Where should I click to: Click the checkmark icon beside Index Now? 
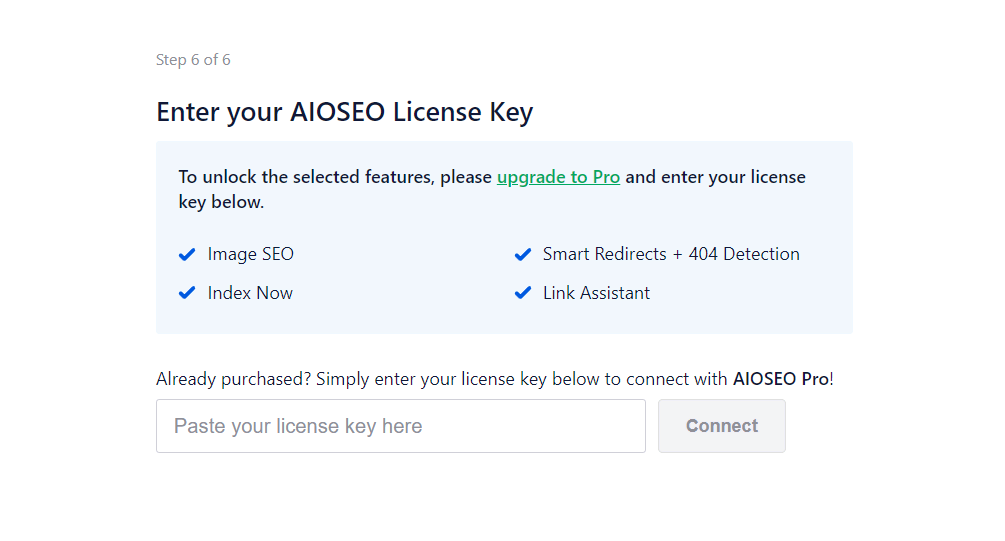click(x=186, y=293)
